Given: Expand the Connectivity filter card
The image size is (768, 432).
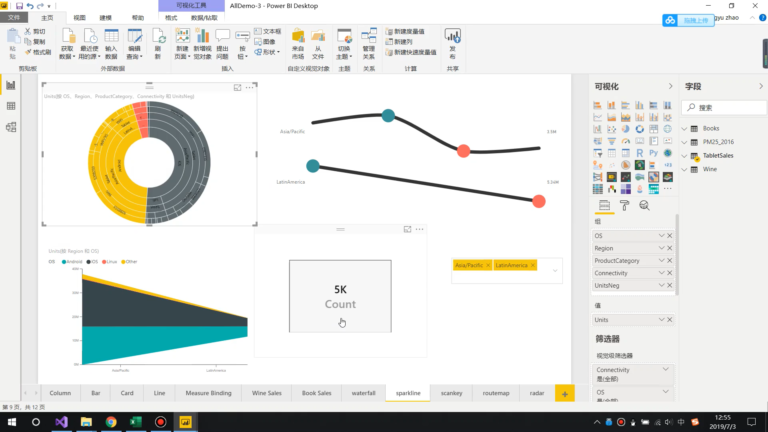Looking at the screenshot, I should (x=666, y=370).
